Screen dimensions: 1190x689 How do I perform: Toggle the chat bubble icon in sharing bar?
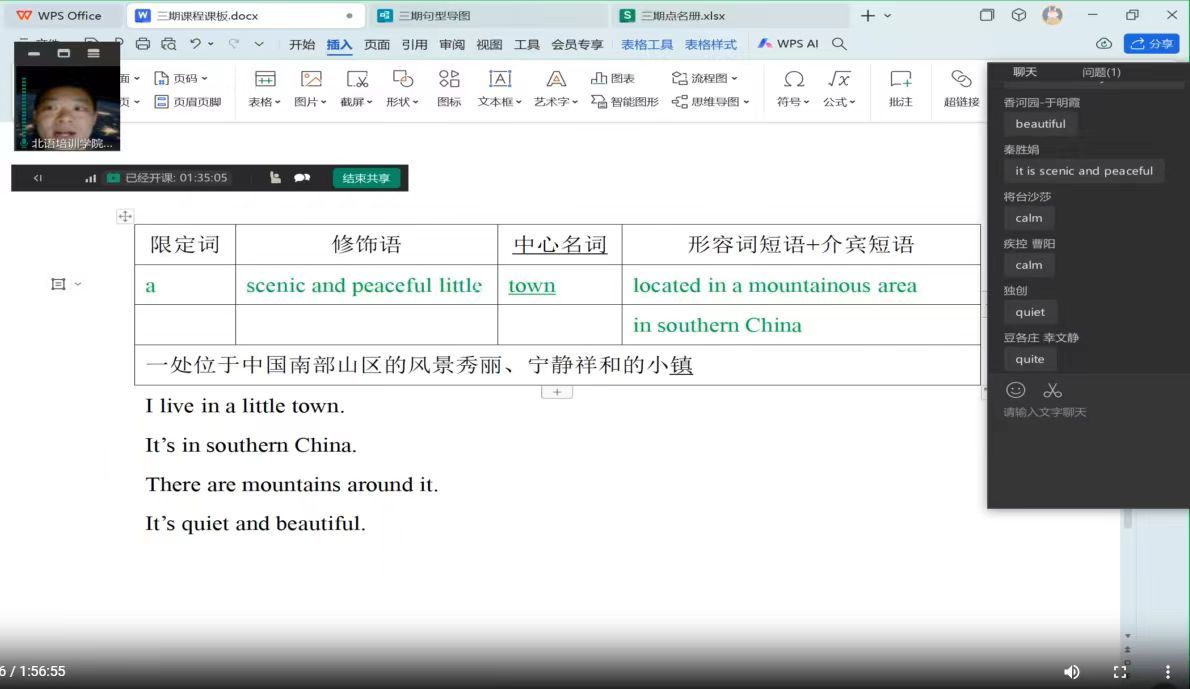coord(301,178)
